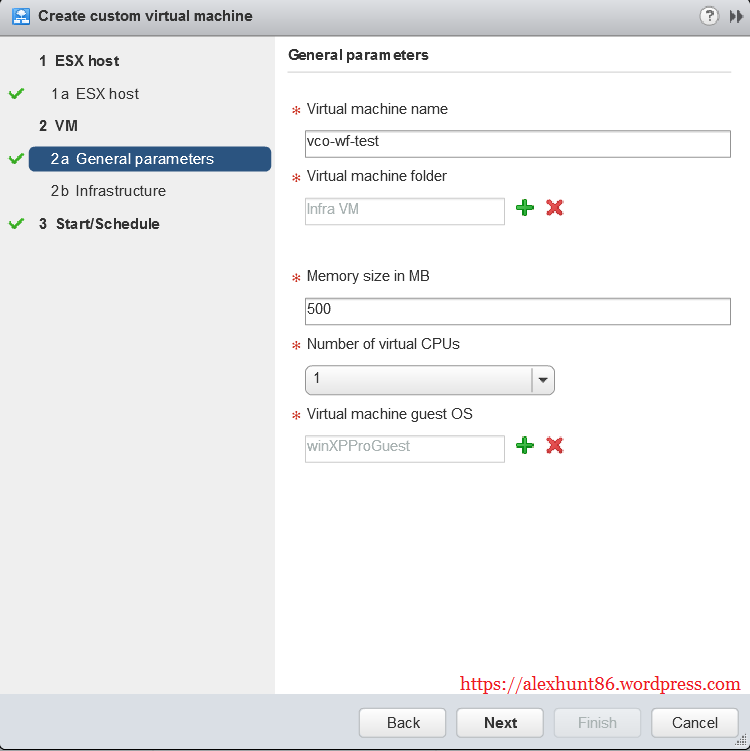Click the virtual machine icon in title bar

20,16
